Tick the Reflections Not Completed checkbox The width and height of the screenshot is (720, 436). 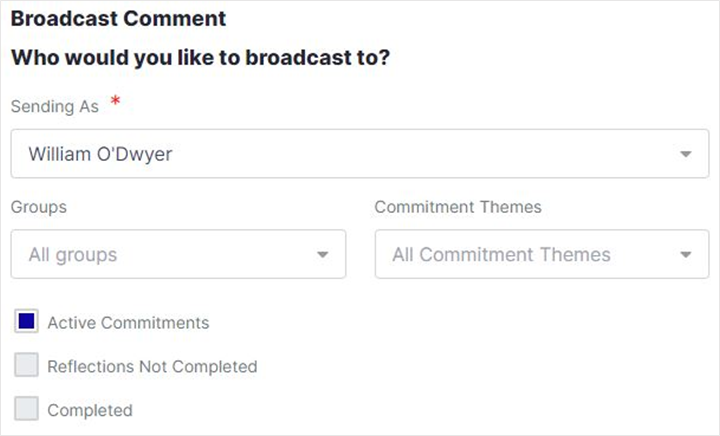[27, 366]
